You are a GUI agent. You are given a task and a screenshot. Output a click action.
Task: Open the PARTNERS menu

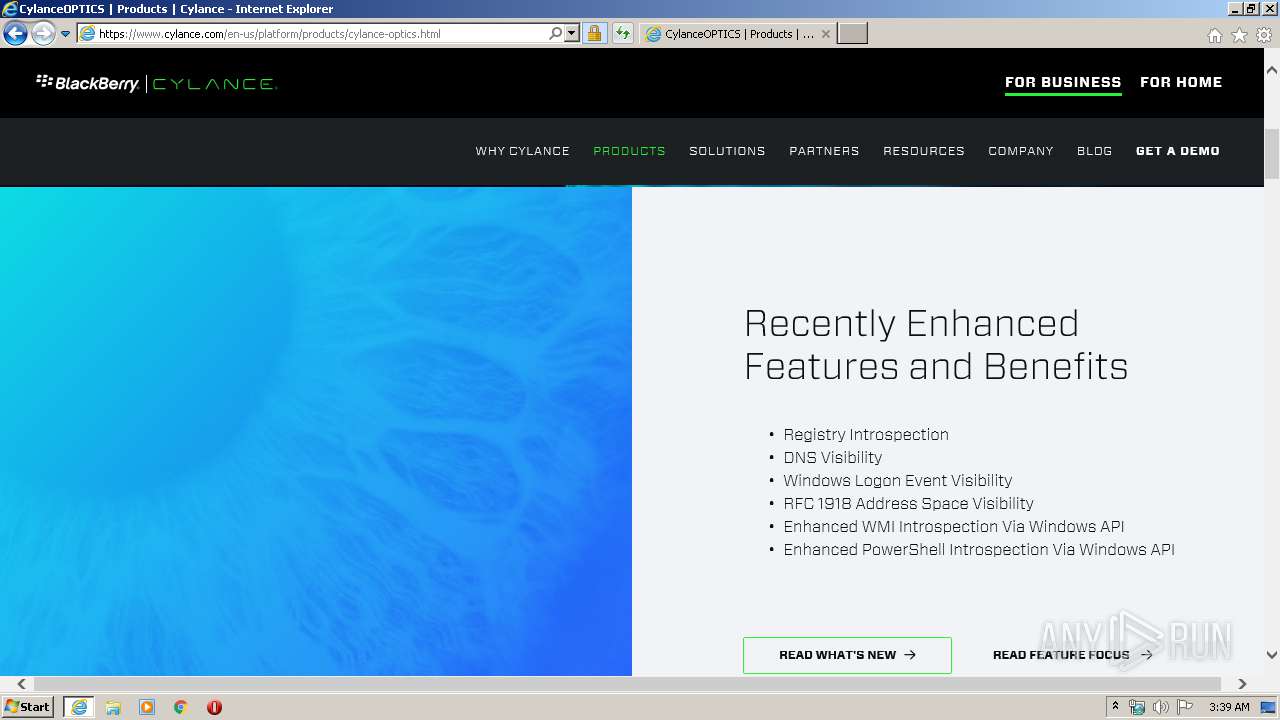(824, 151)
